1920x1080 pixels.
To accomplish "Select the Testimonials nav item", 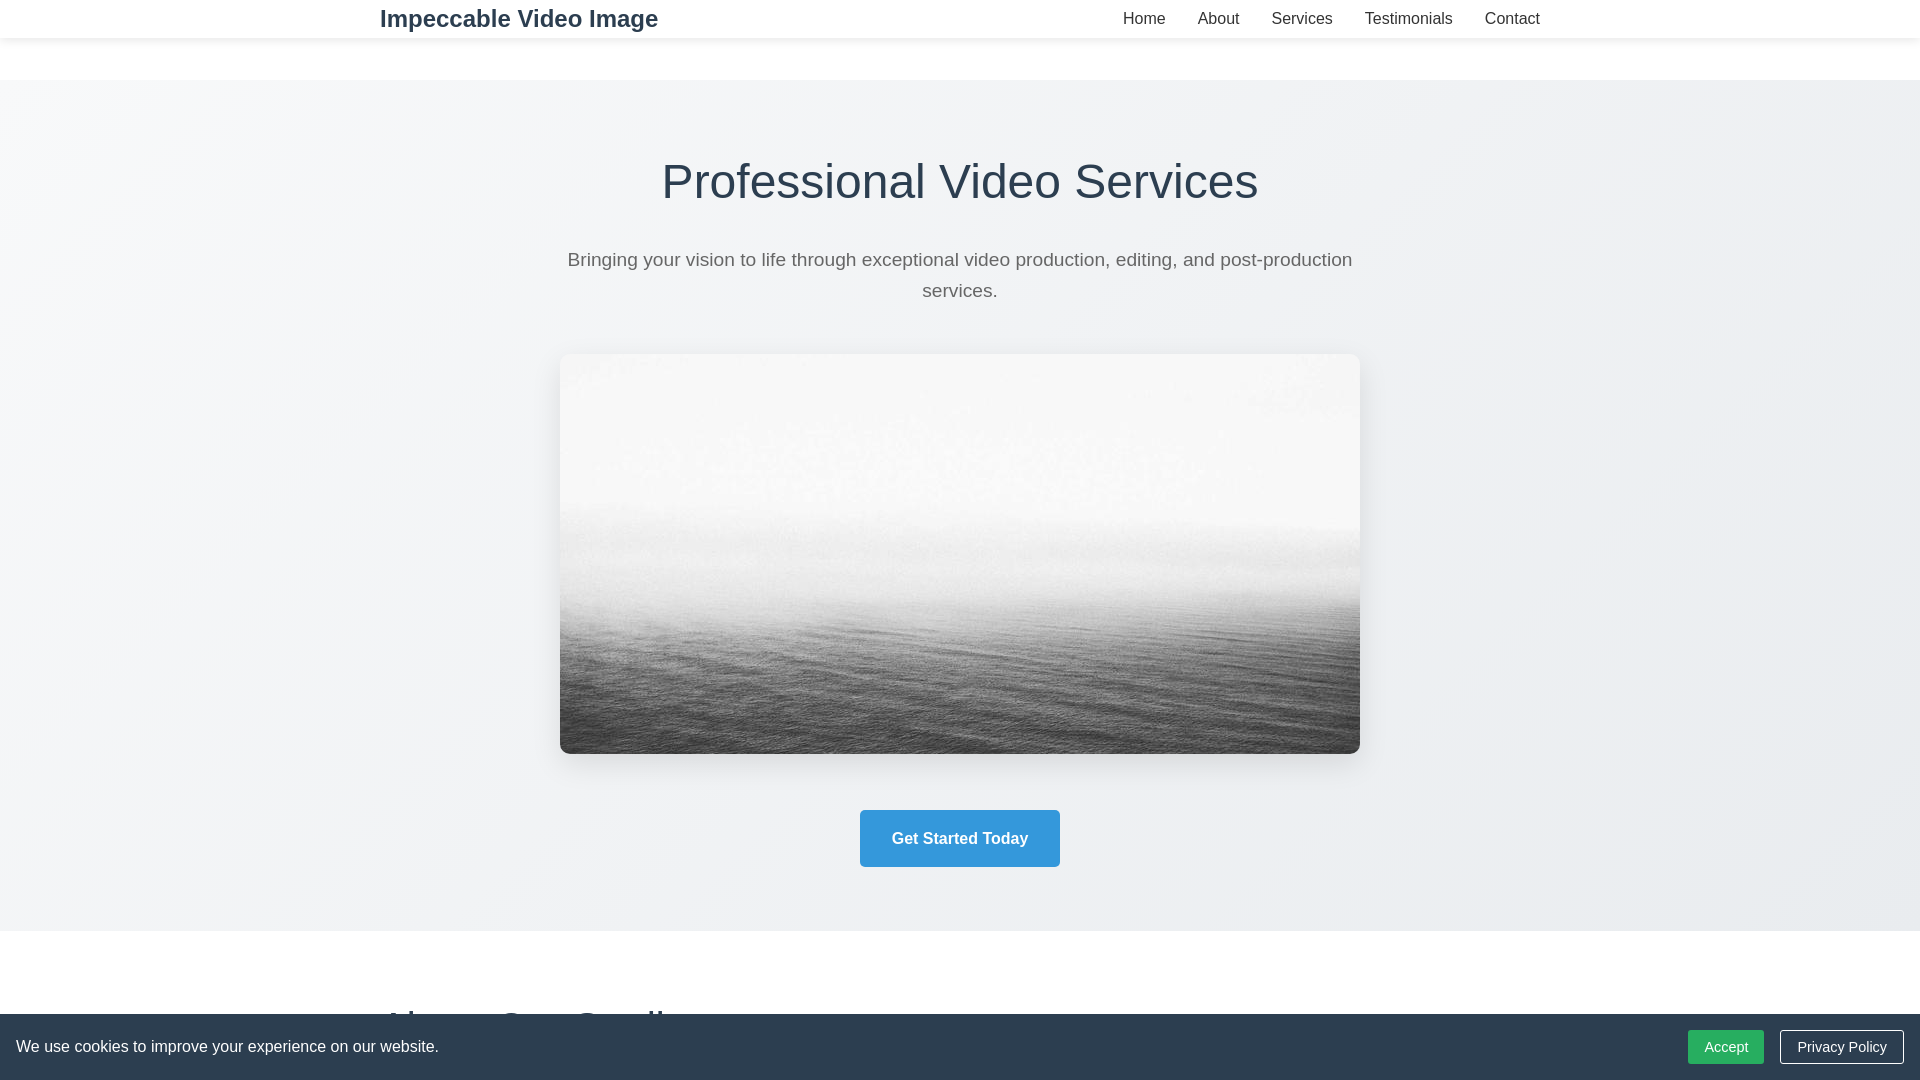I will (1408, 19).
